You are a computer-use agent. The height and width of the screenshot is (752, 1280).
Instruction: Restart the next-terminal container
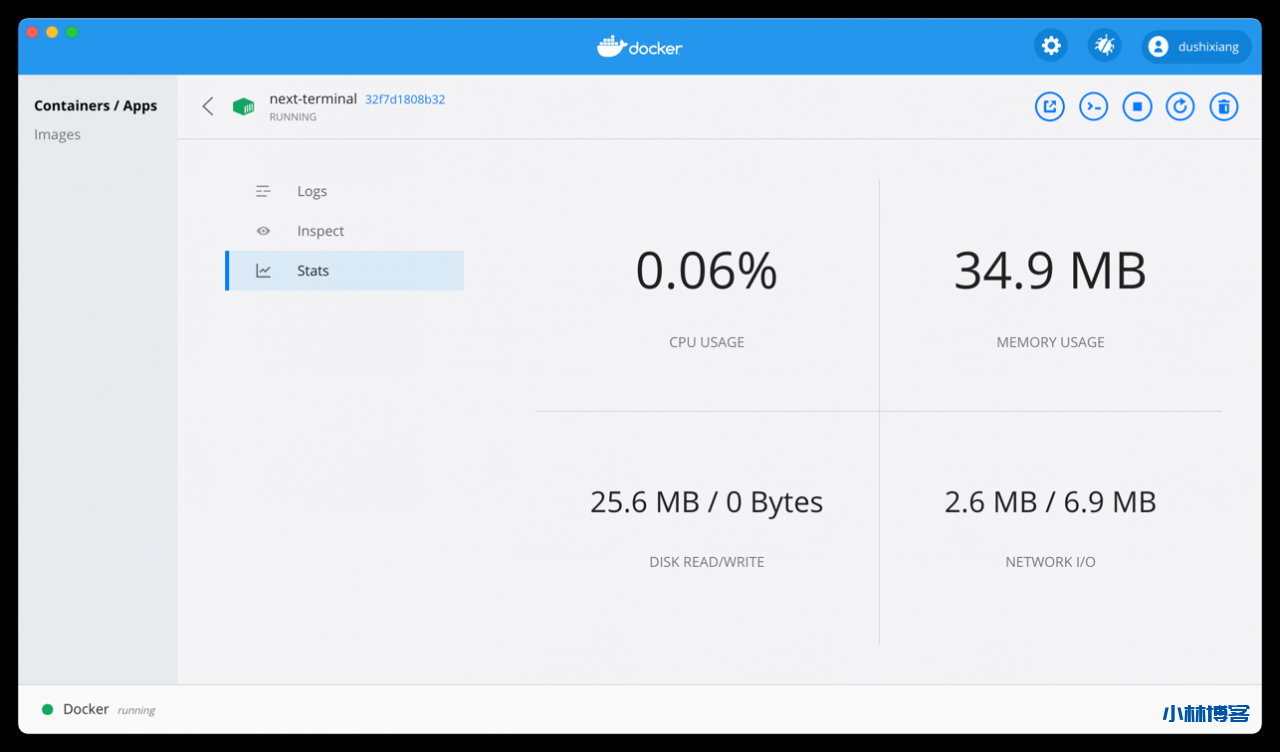1180,106
